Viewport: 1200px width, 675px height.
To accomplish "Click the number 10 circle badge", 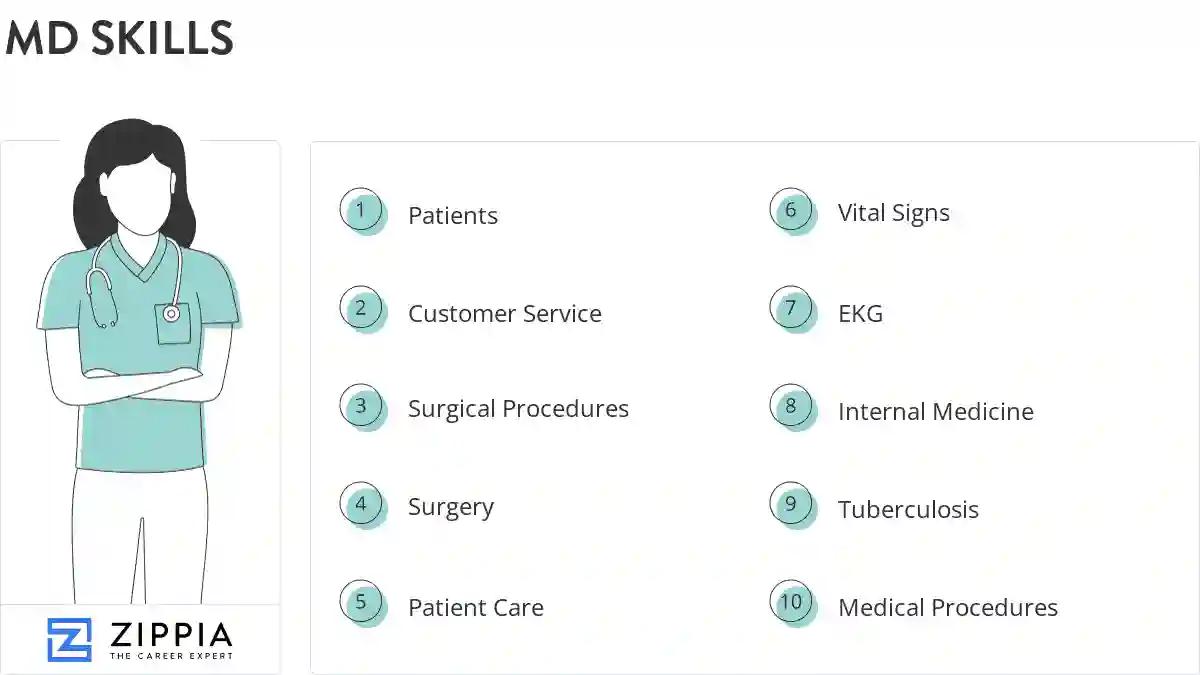I will 791,602.
